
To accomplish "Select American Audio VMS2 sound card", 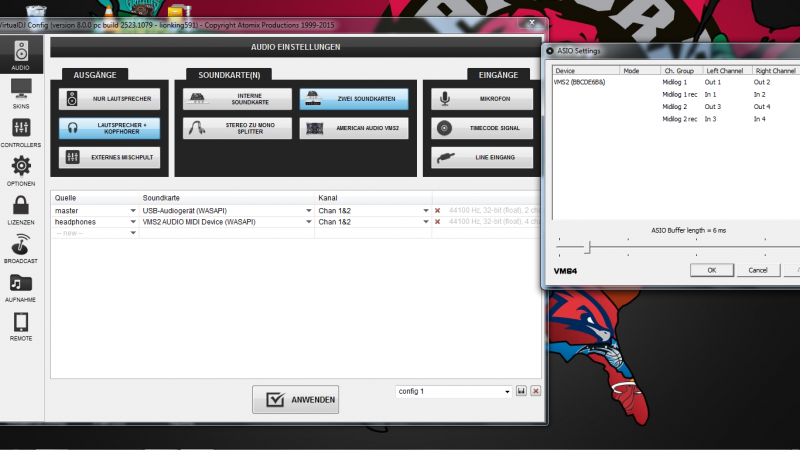I will click(x=354, y=128).
